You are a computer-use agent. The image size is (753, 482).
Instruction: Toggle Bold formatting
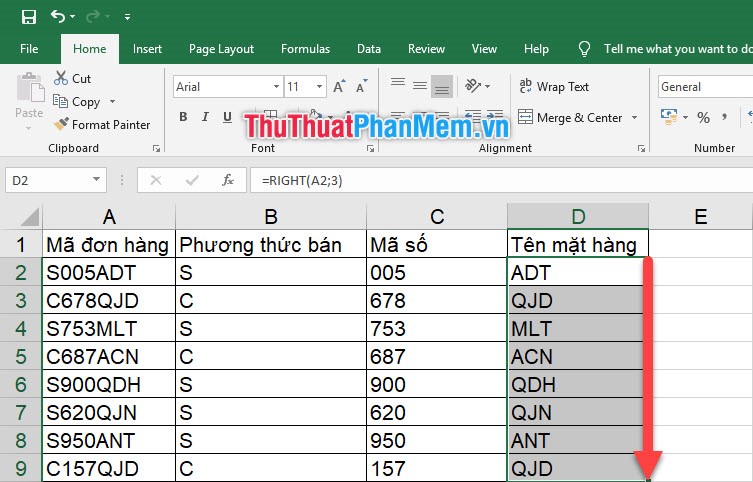click(x=183, y=117)
